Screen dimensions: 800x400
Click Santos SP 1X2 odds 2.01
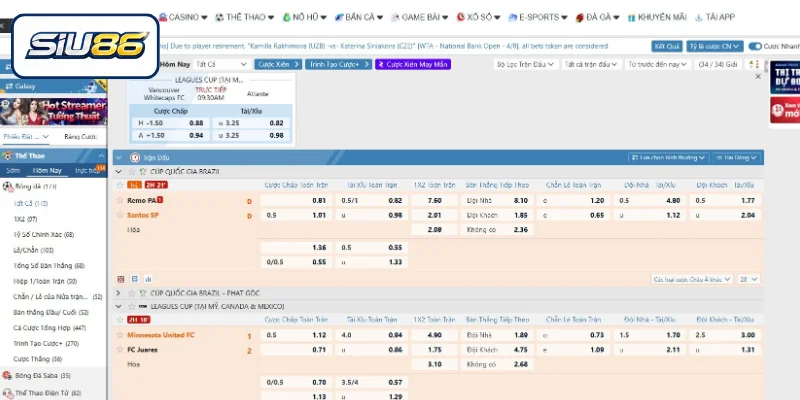(434, 215)
